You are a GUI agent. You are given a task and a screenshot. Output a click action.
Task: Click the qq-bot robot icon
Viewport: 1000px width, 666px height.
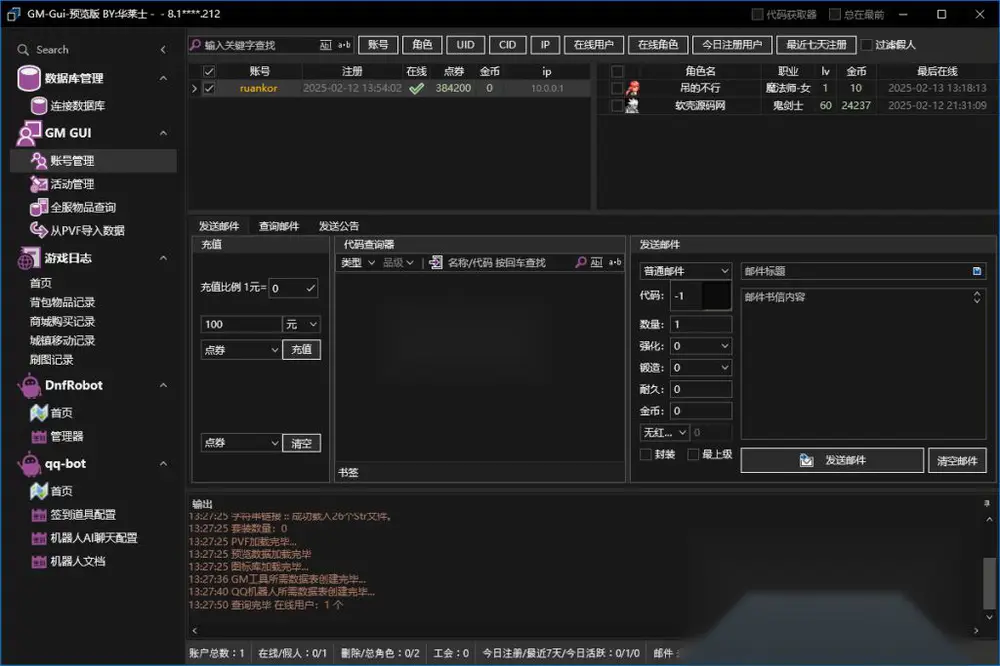[29, 464]
